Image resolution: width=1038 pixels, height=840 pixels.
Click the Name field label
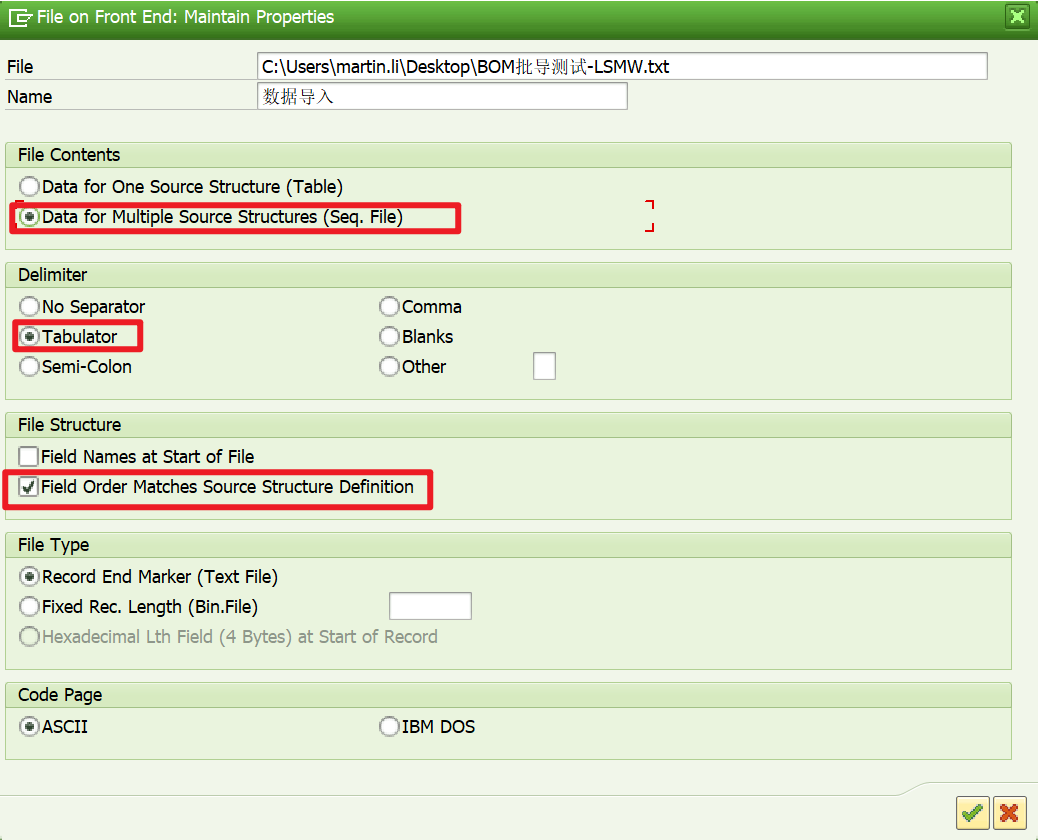click(x=30, y=97)
